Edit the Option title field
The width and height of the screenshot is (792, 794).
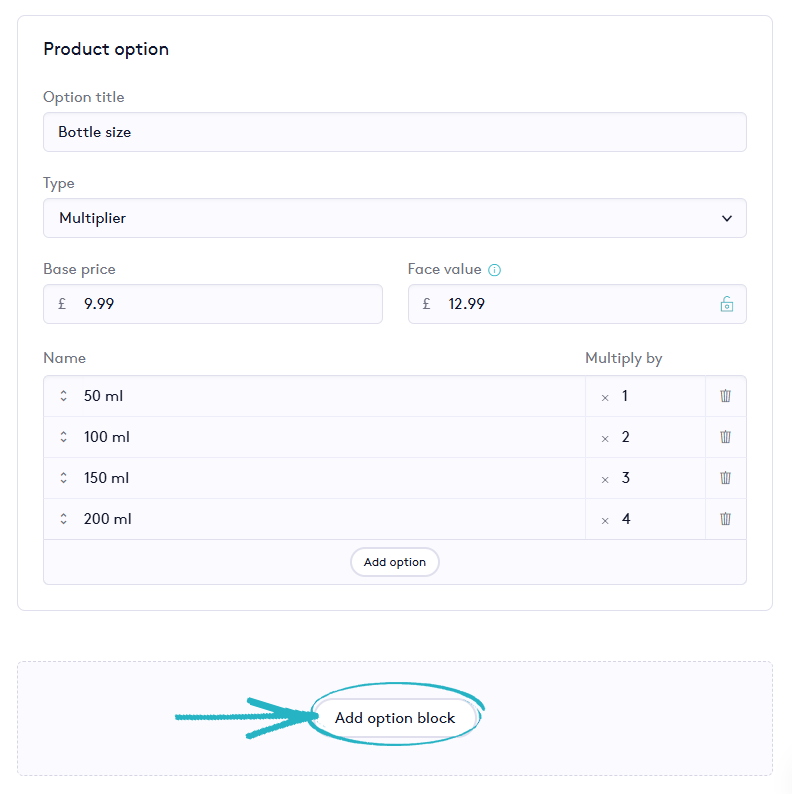[x=394, y=132]
